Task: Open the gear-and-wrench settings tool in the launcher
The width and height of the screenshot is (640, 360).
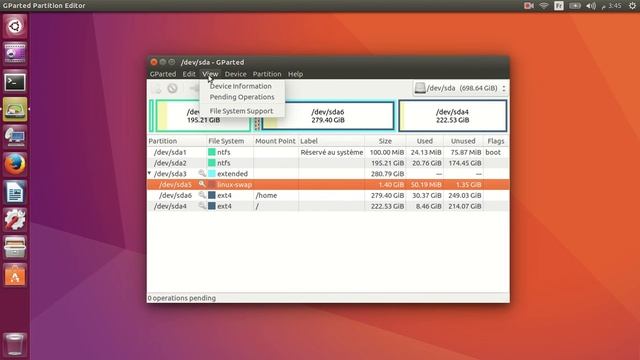Action: tap(15, 220)
